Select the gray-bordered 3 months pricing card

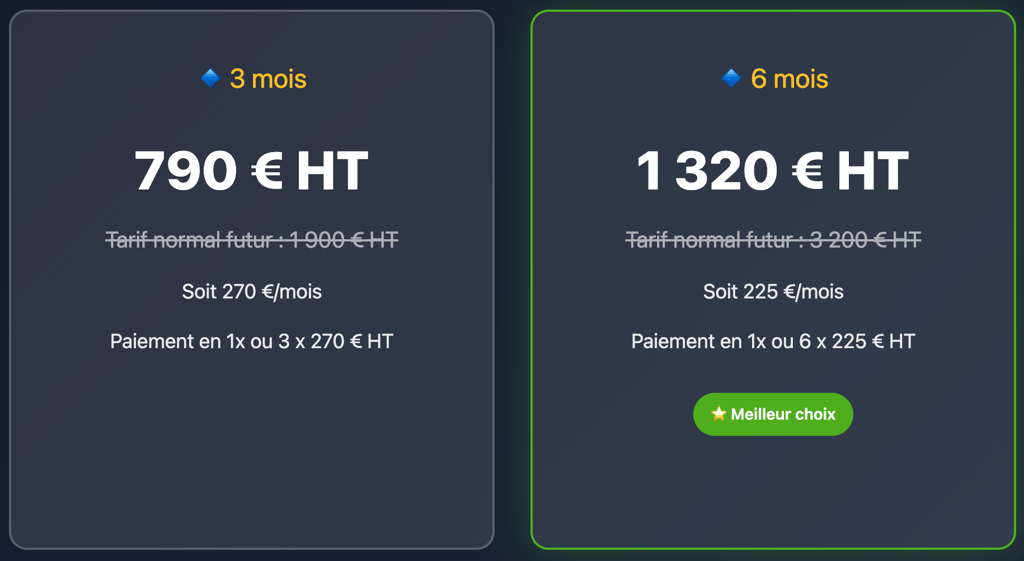point(252,460)
